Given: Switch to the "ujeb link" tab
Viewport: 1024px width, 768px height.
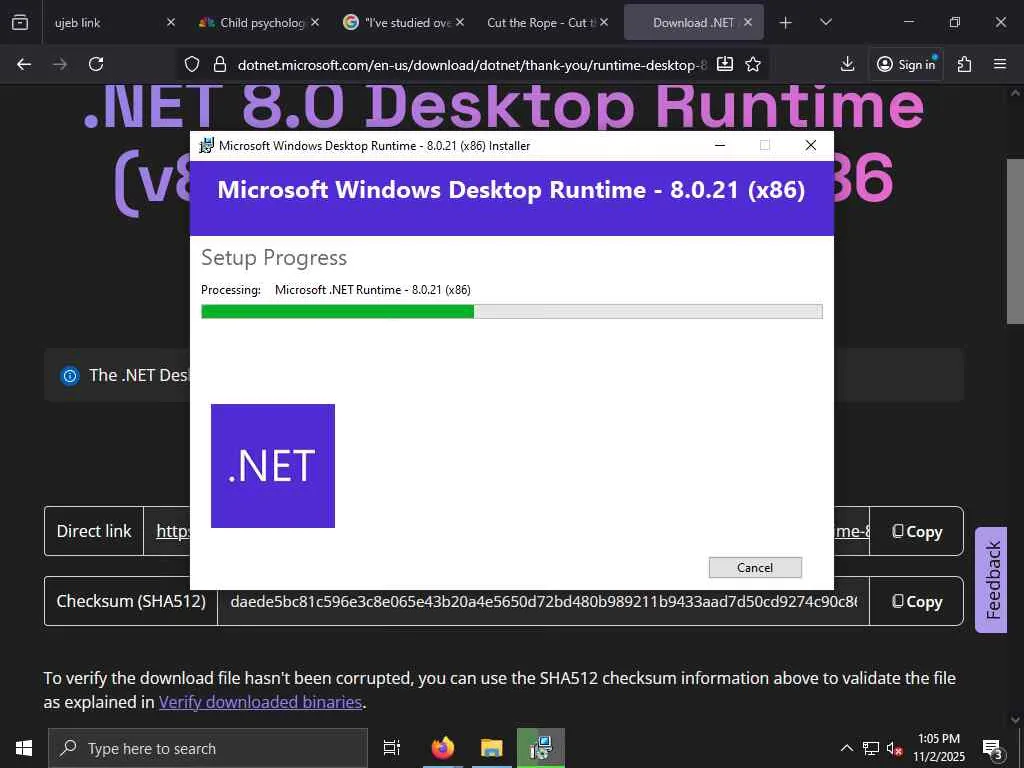Looking at the screenshot, I should pyautogui.click(x=104, y=22).
